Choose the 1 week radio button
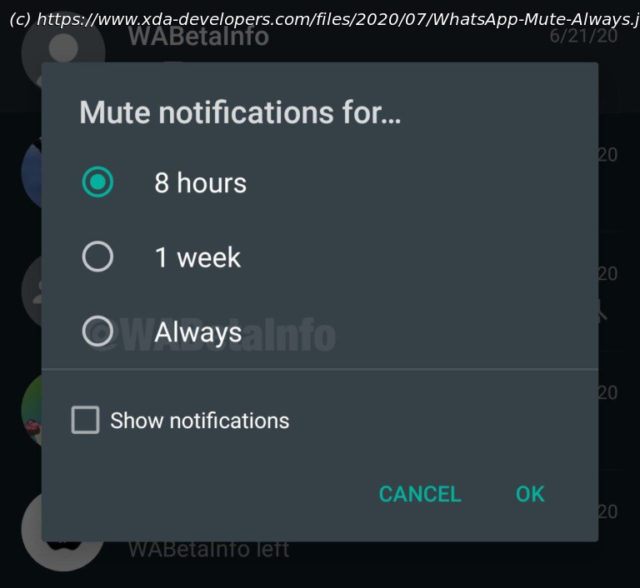Image resolution: width=640 pixels, height=588 pixels. click(x=98, y=257)
